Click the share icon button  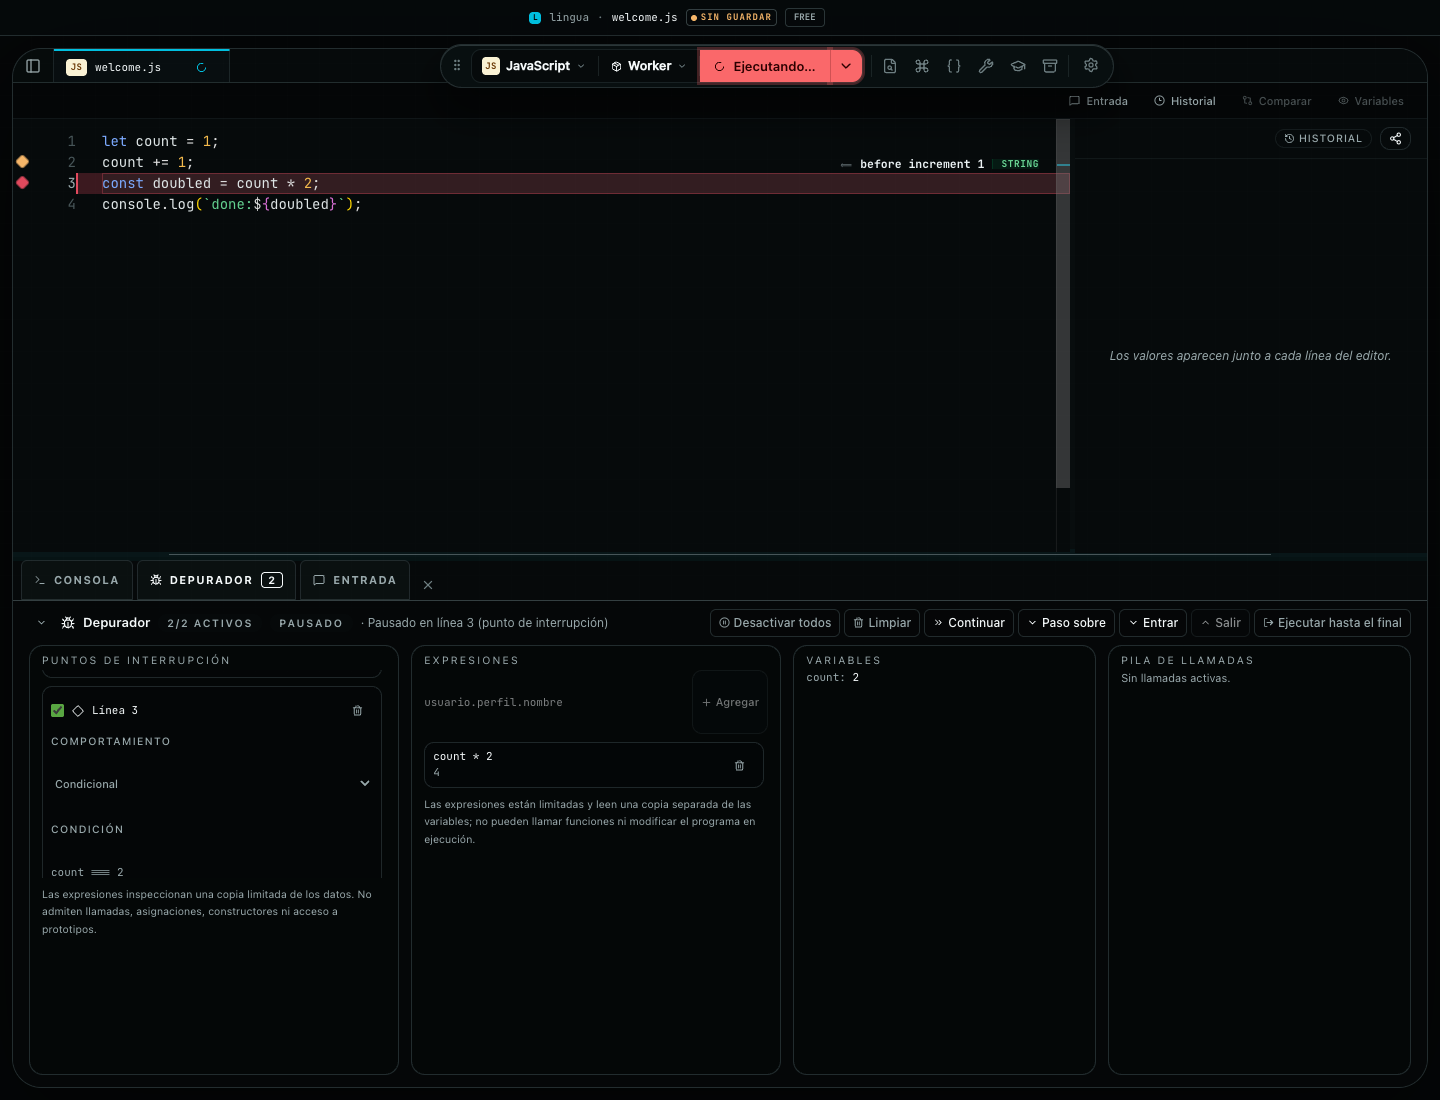coord(1395,139)
